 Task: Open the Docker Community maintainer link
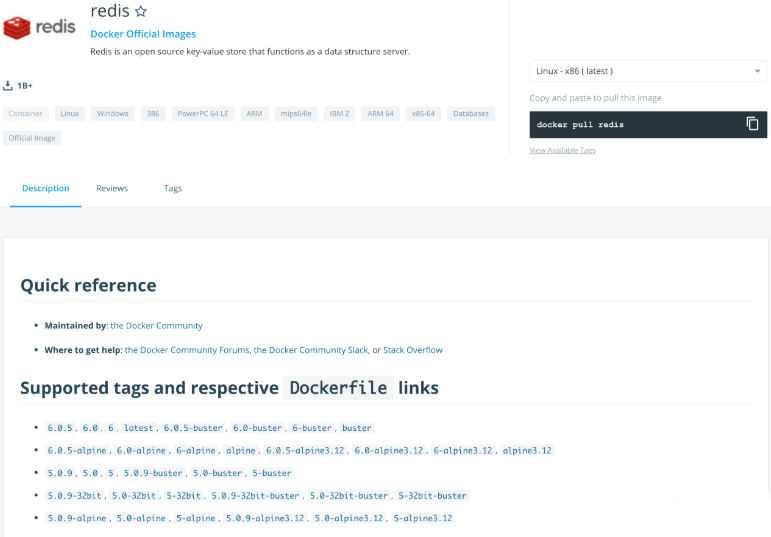[x=156, y=326]
